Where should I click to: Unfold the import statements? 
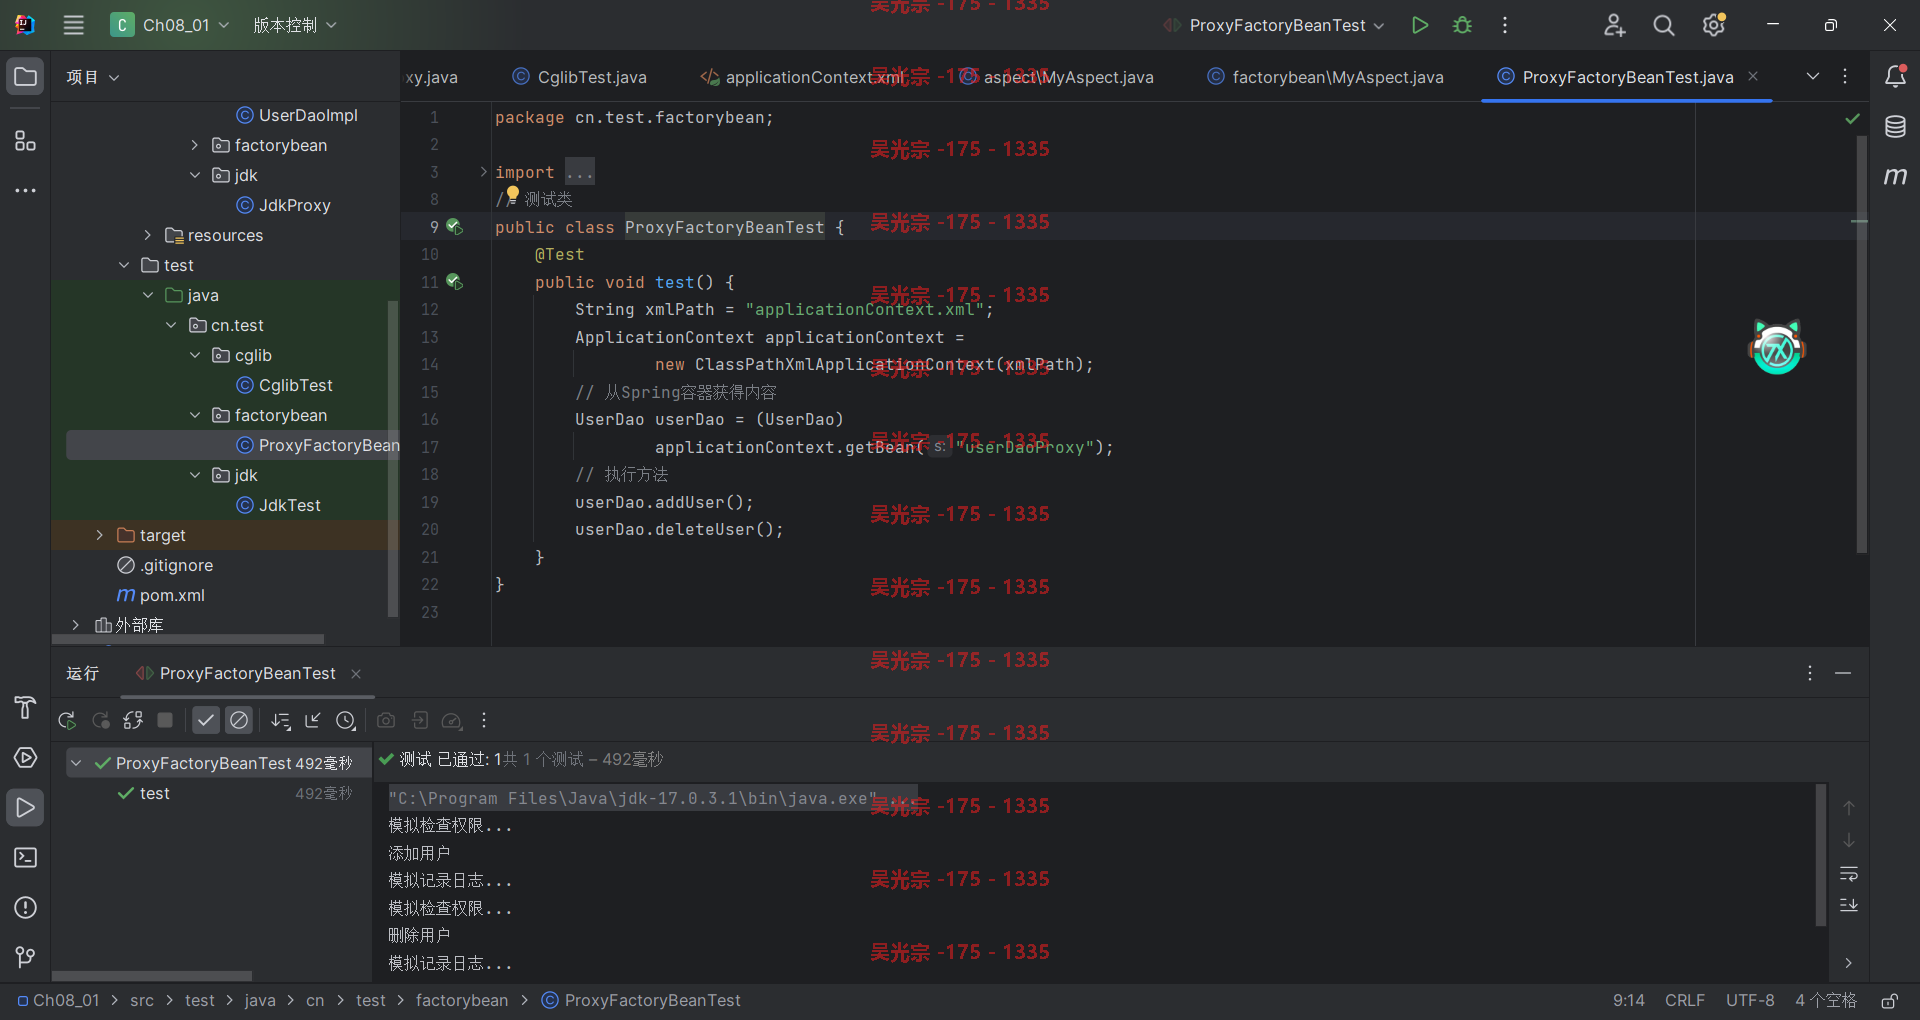484,172
